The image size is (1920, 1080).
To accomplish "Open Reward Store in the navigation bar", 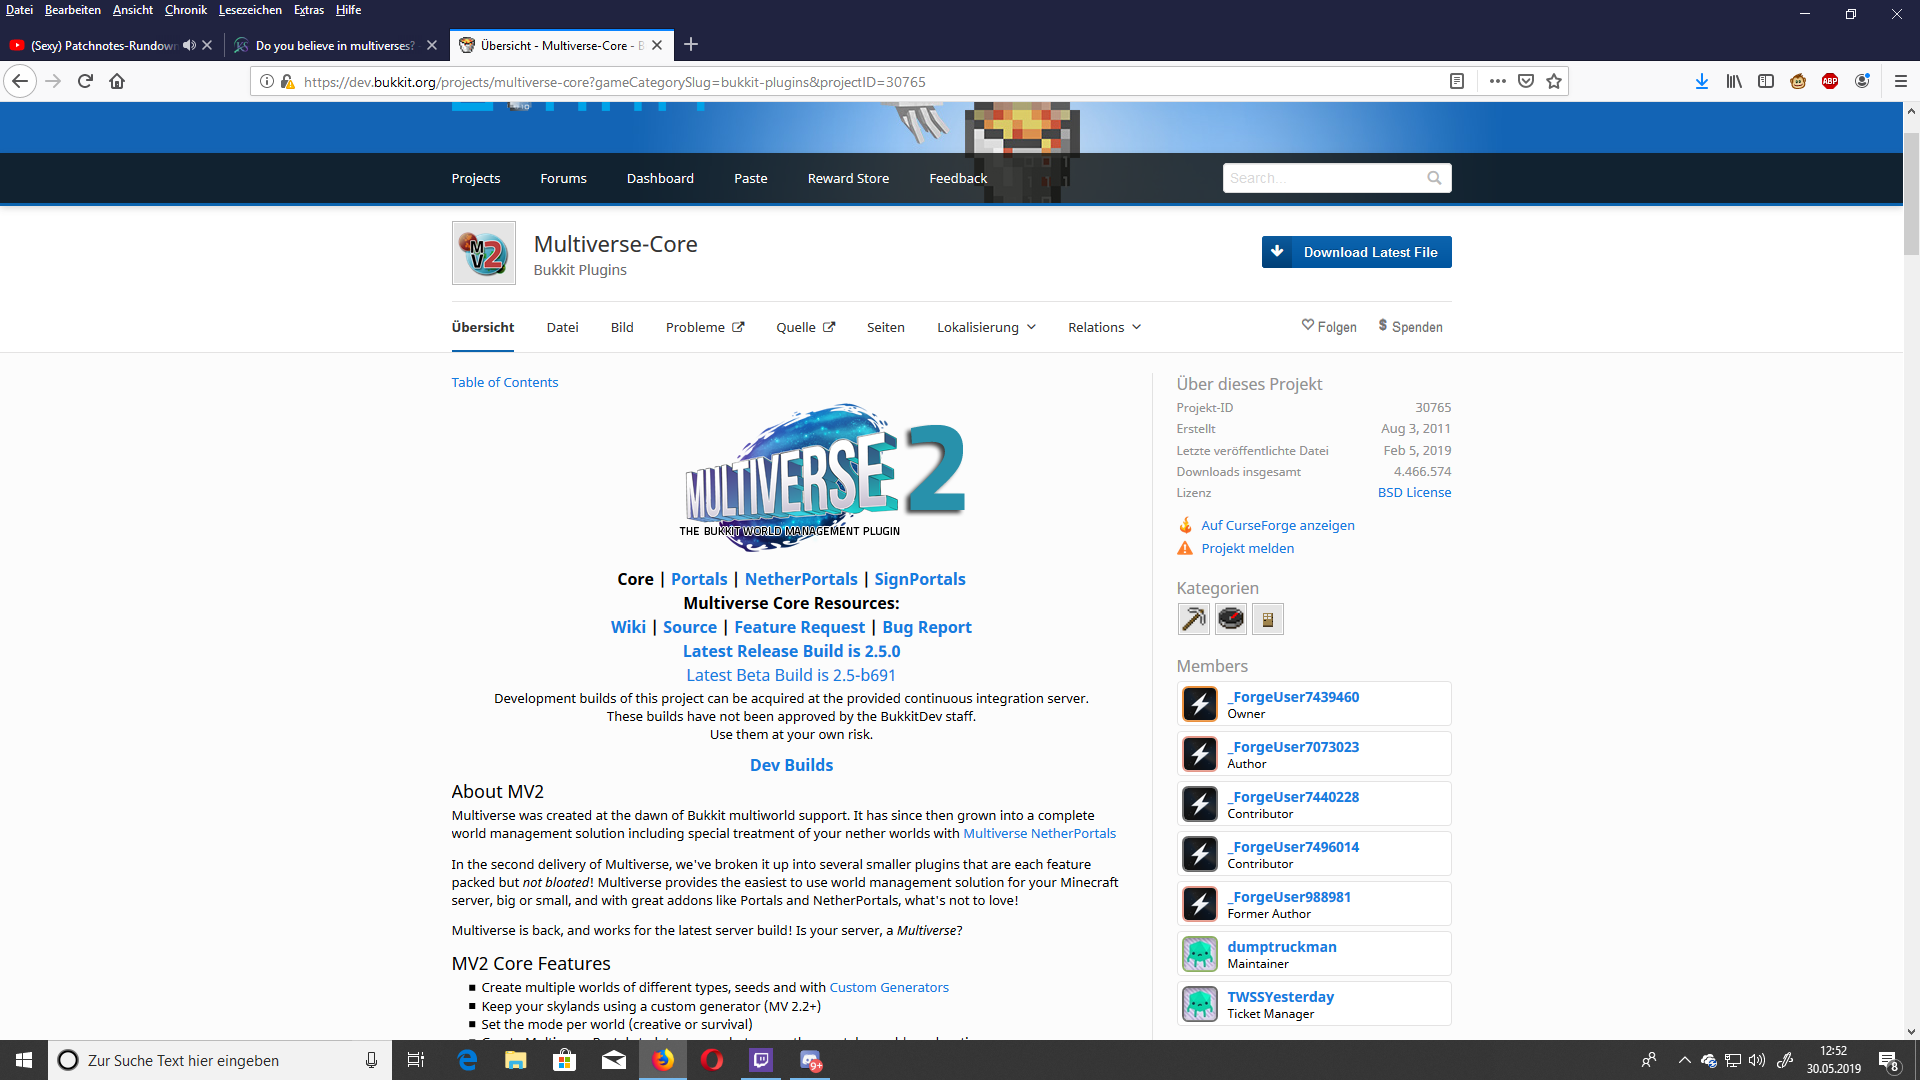I will (848, 178).
